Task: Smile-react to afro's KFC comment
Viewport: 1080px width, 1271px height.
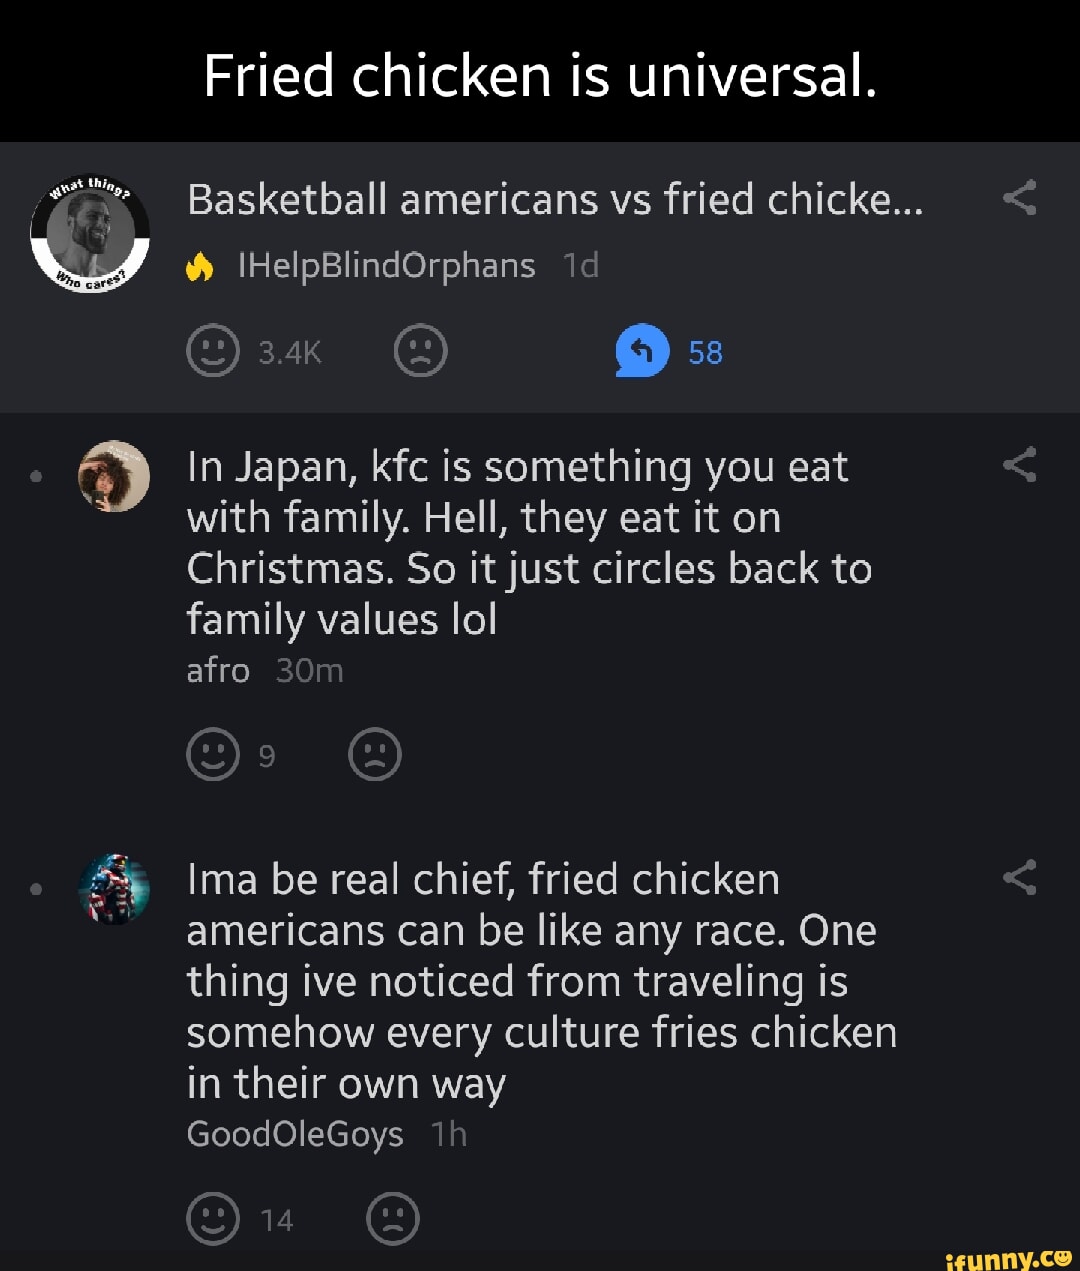Action: pyautogui.click(x=213, y=755)
